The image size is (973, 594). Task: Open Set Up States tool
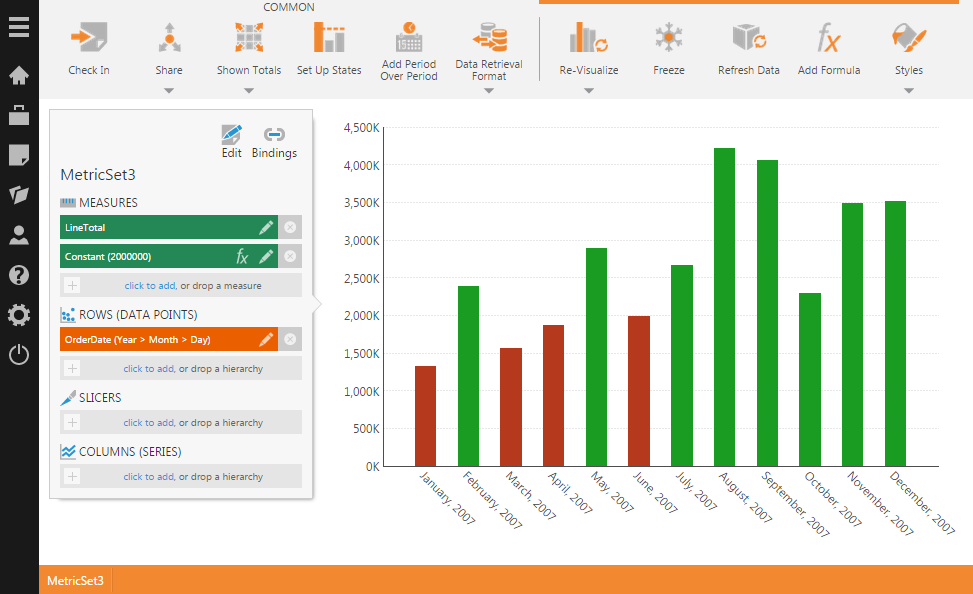tap(329, 39)
